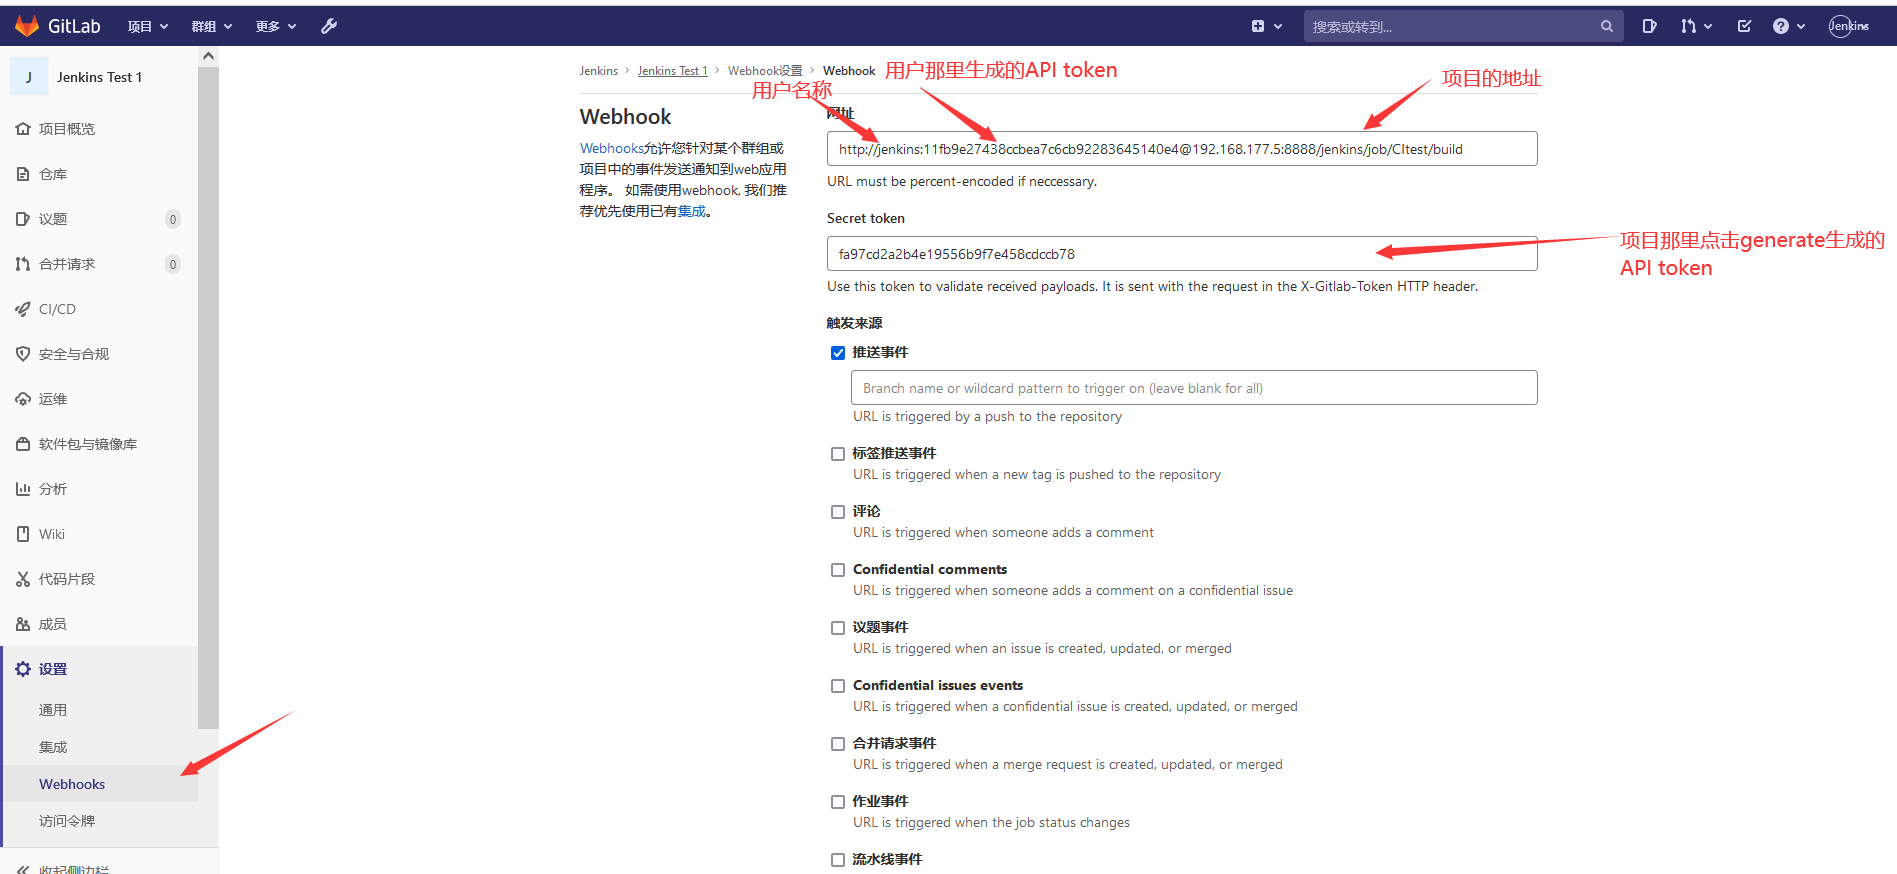Click the repository file icon in sidebar

click(x=23, y=174)
